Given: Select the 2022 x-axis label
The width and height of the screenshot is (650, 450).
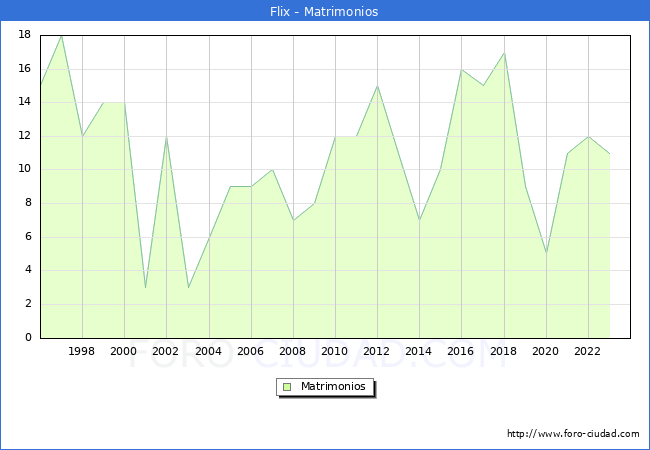Looking at the screenshot, I should 588,352.
